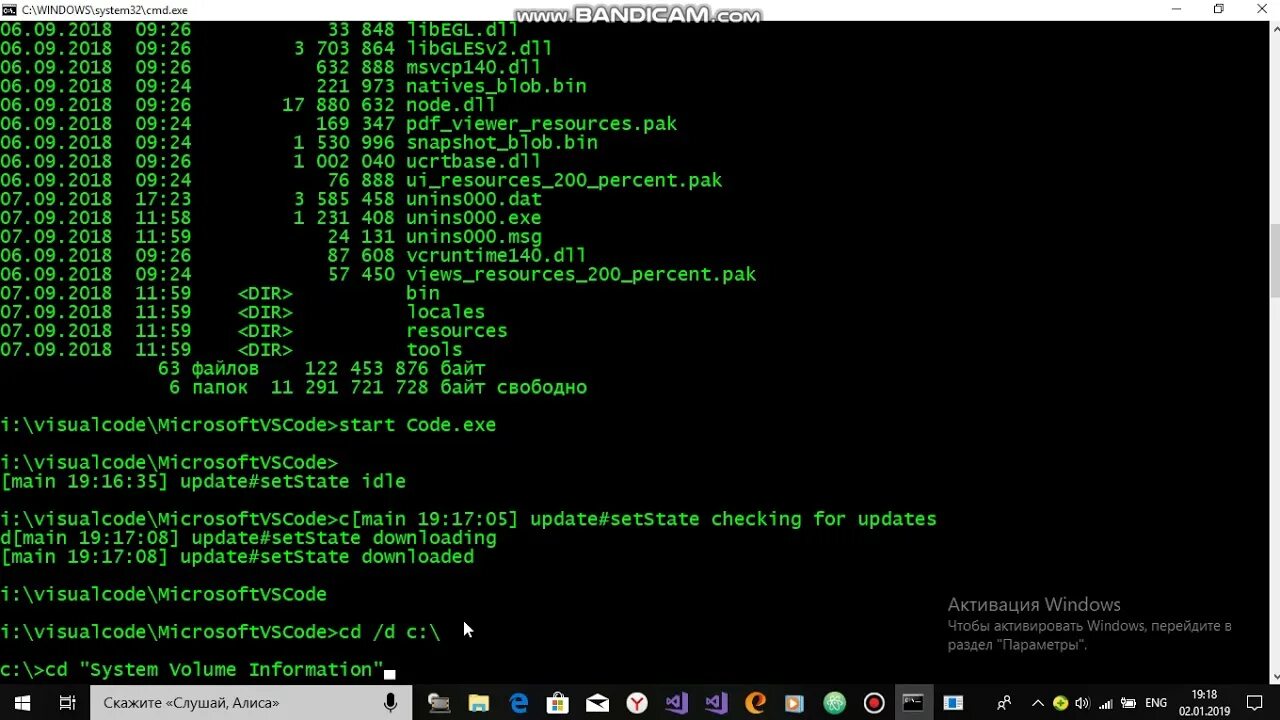Click the 'start Code.exe' command text
Screen dimensions: 1280x720
(417, 425)
